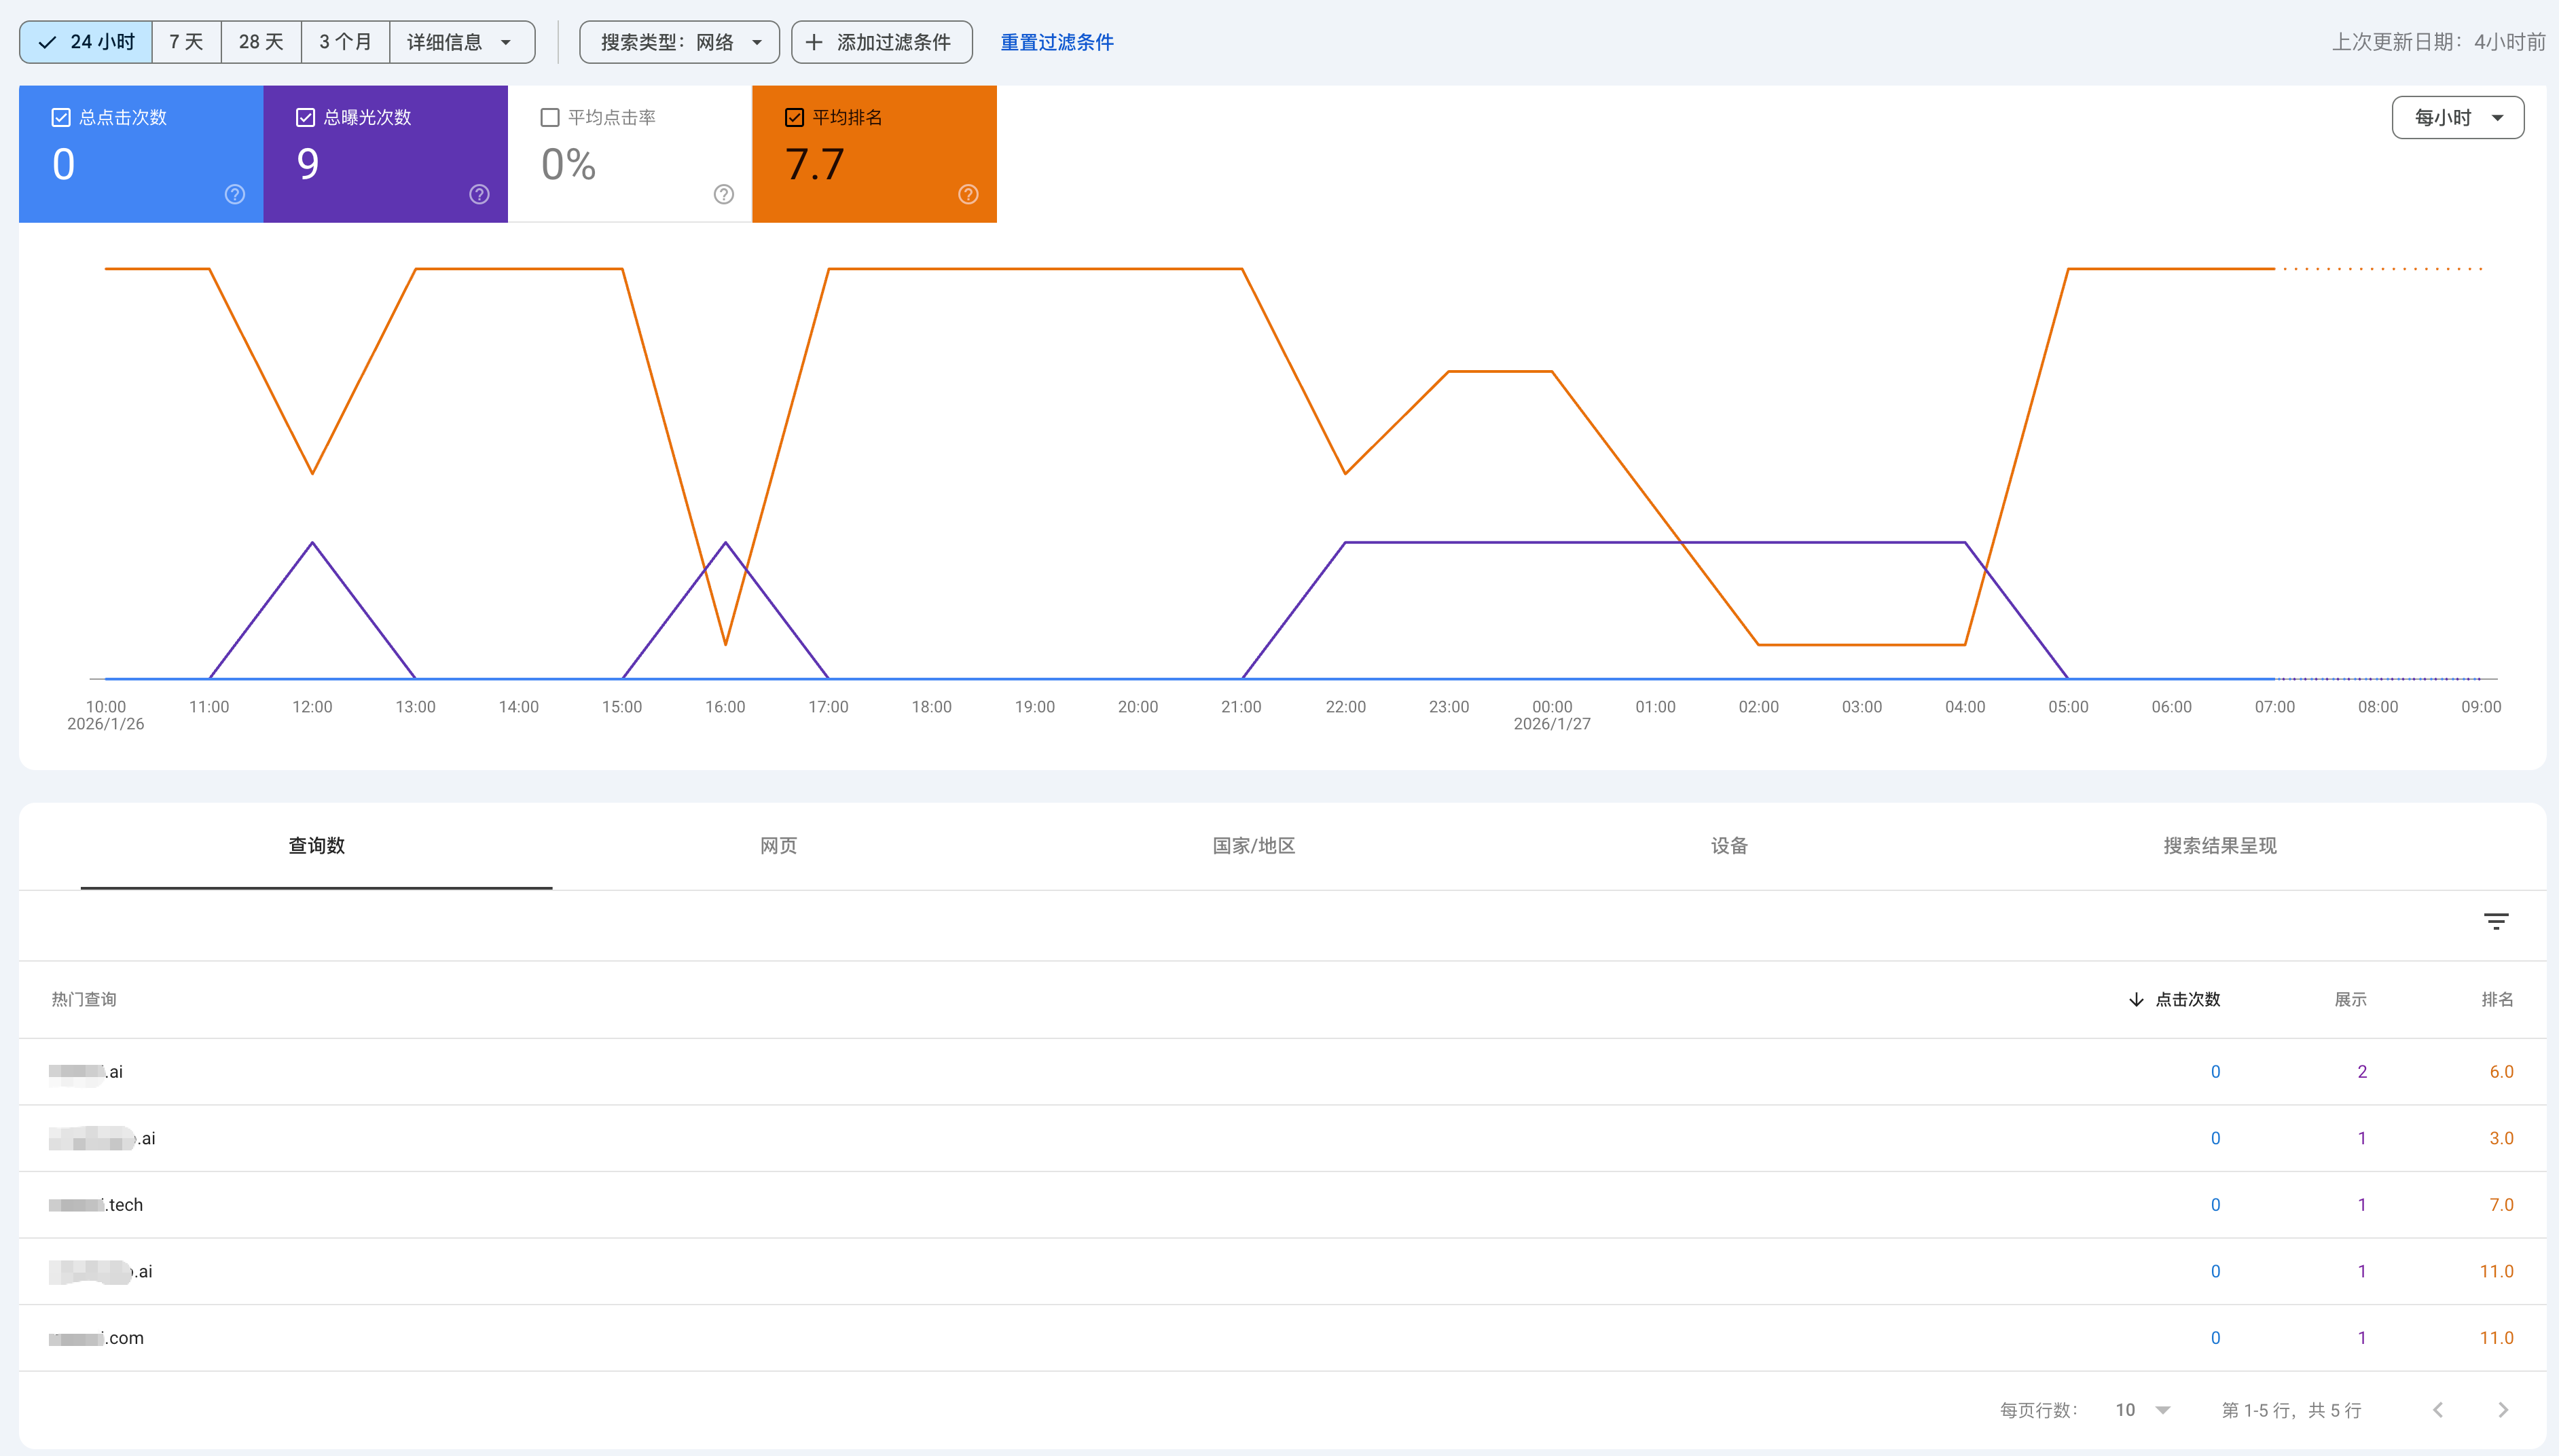
Task: Switch to the 国家/地区 tab
Action: (x=1253, y=846)
